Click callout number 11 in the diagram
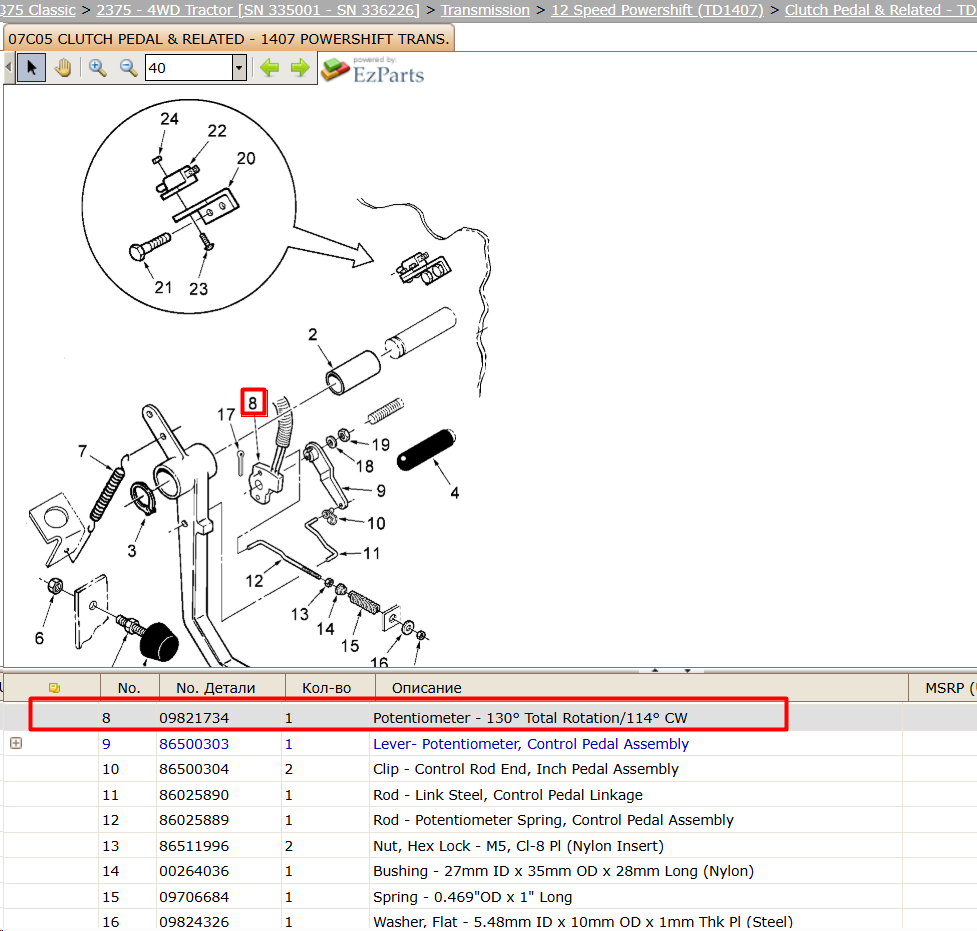 pyautogui.click(x=371, y=553)
